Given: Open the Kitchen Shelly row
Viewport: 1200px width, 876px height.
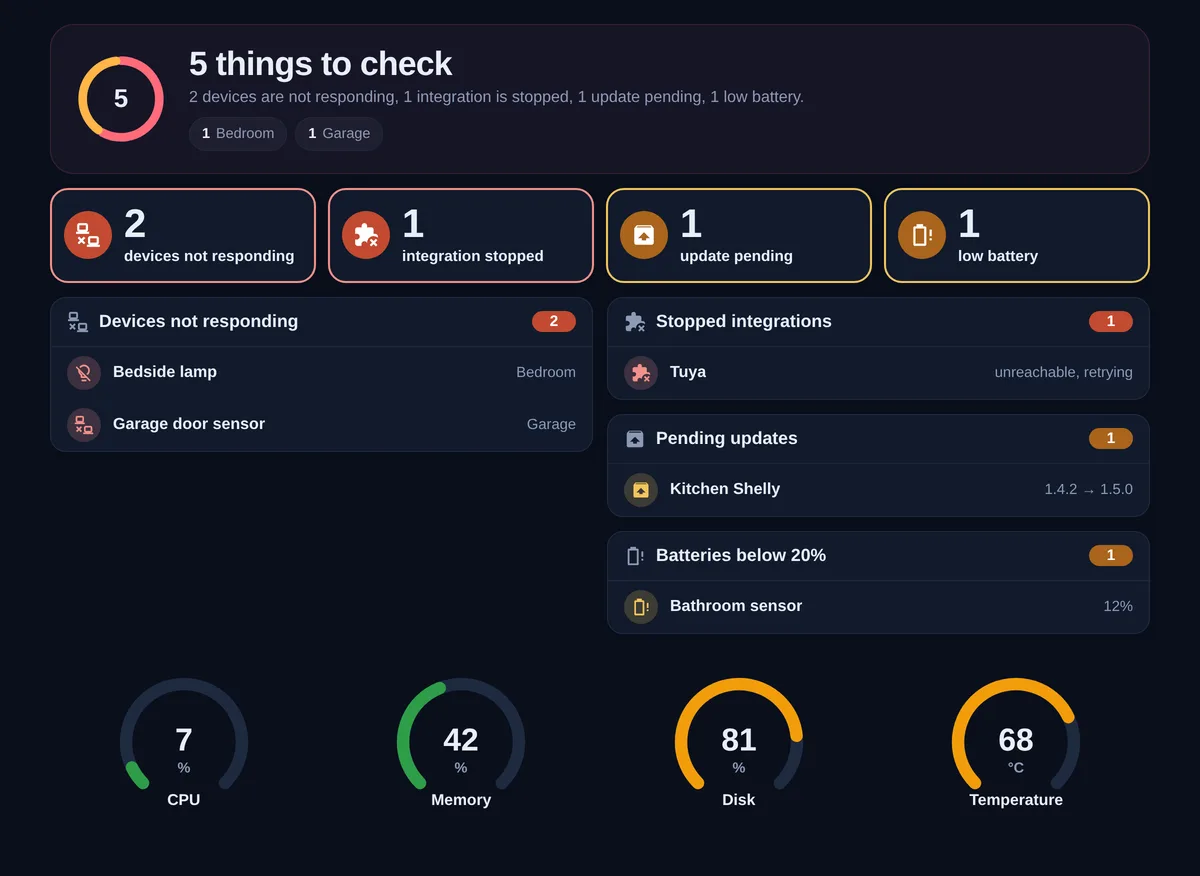Looking at the screenshot, I should (x=879, y=490).
